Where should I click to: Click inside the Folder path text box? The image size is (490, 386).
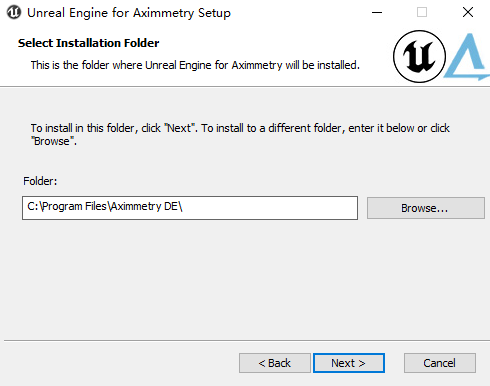190,208
